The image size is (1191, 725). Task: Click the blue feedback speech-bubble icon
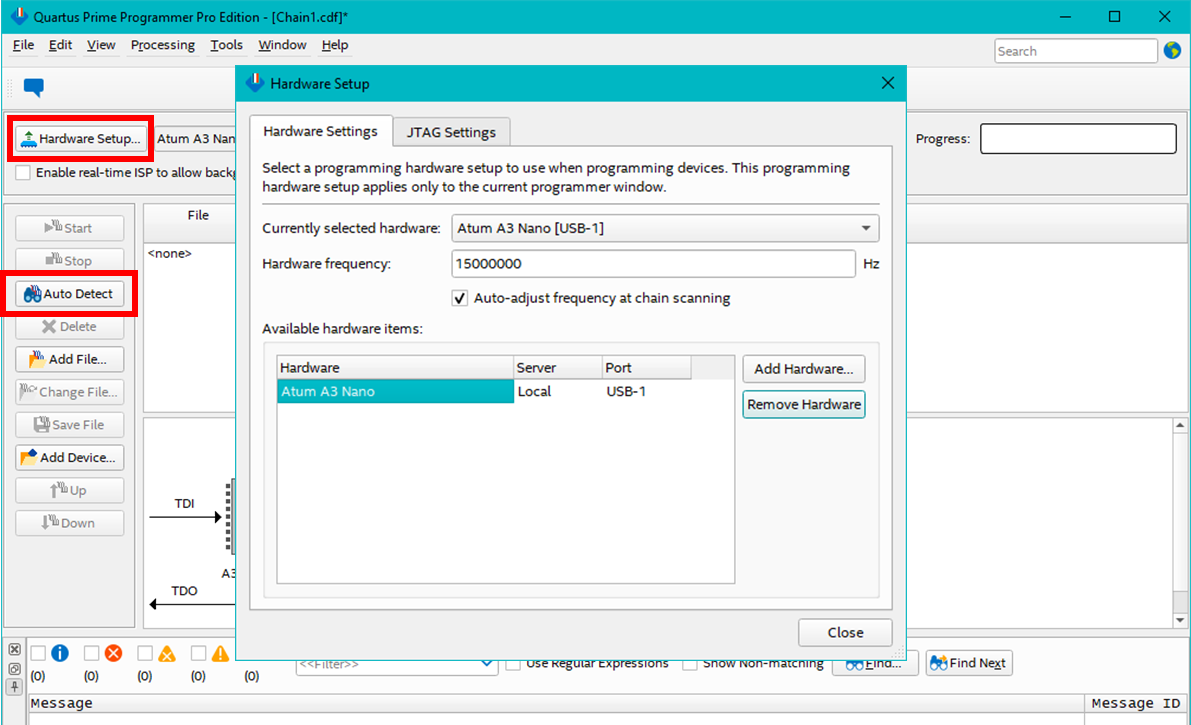(x=33, y=88)
